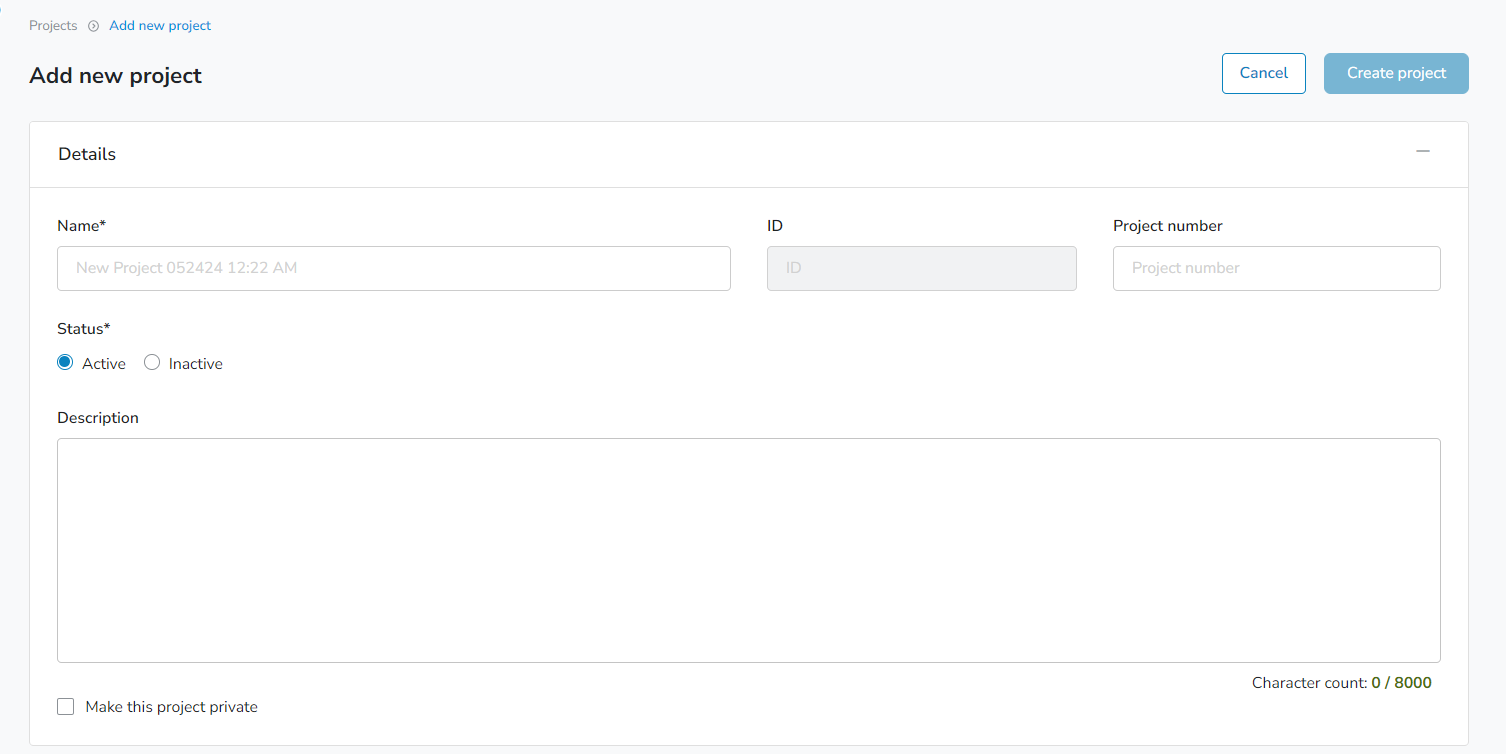Image resolution: width=1506 pixels, height=754 pixels.
Task: Click the Add new project page title
Action: [115, 75]
